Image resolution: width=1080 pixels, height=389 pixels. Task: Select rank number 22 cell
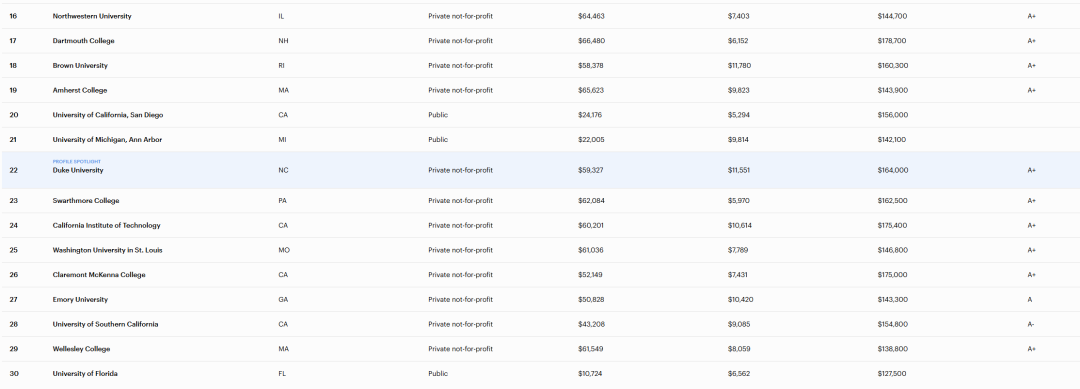pos(13,170)
